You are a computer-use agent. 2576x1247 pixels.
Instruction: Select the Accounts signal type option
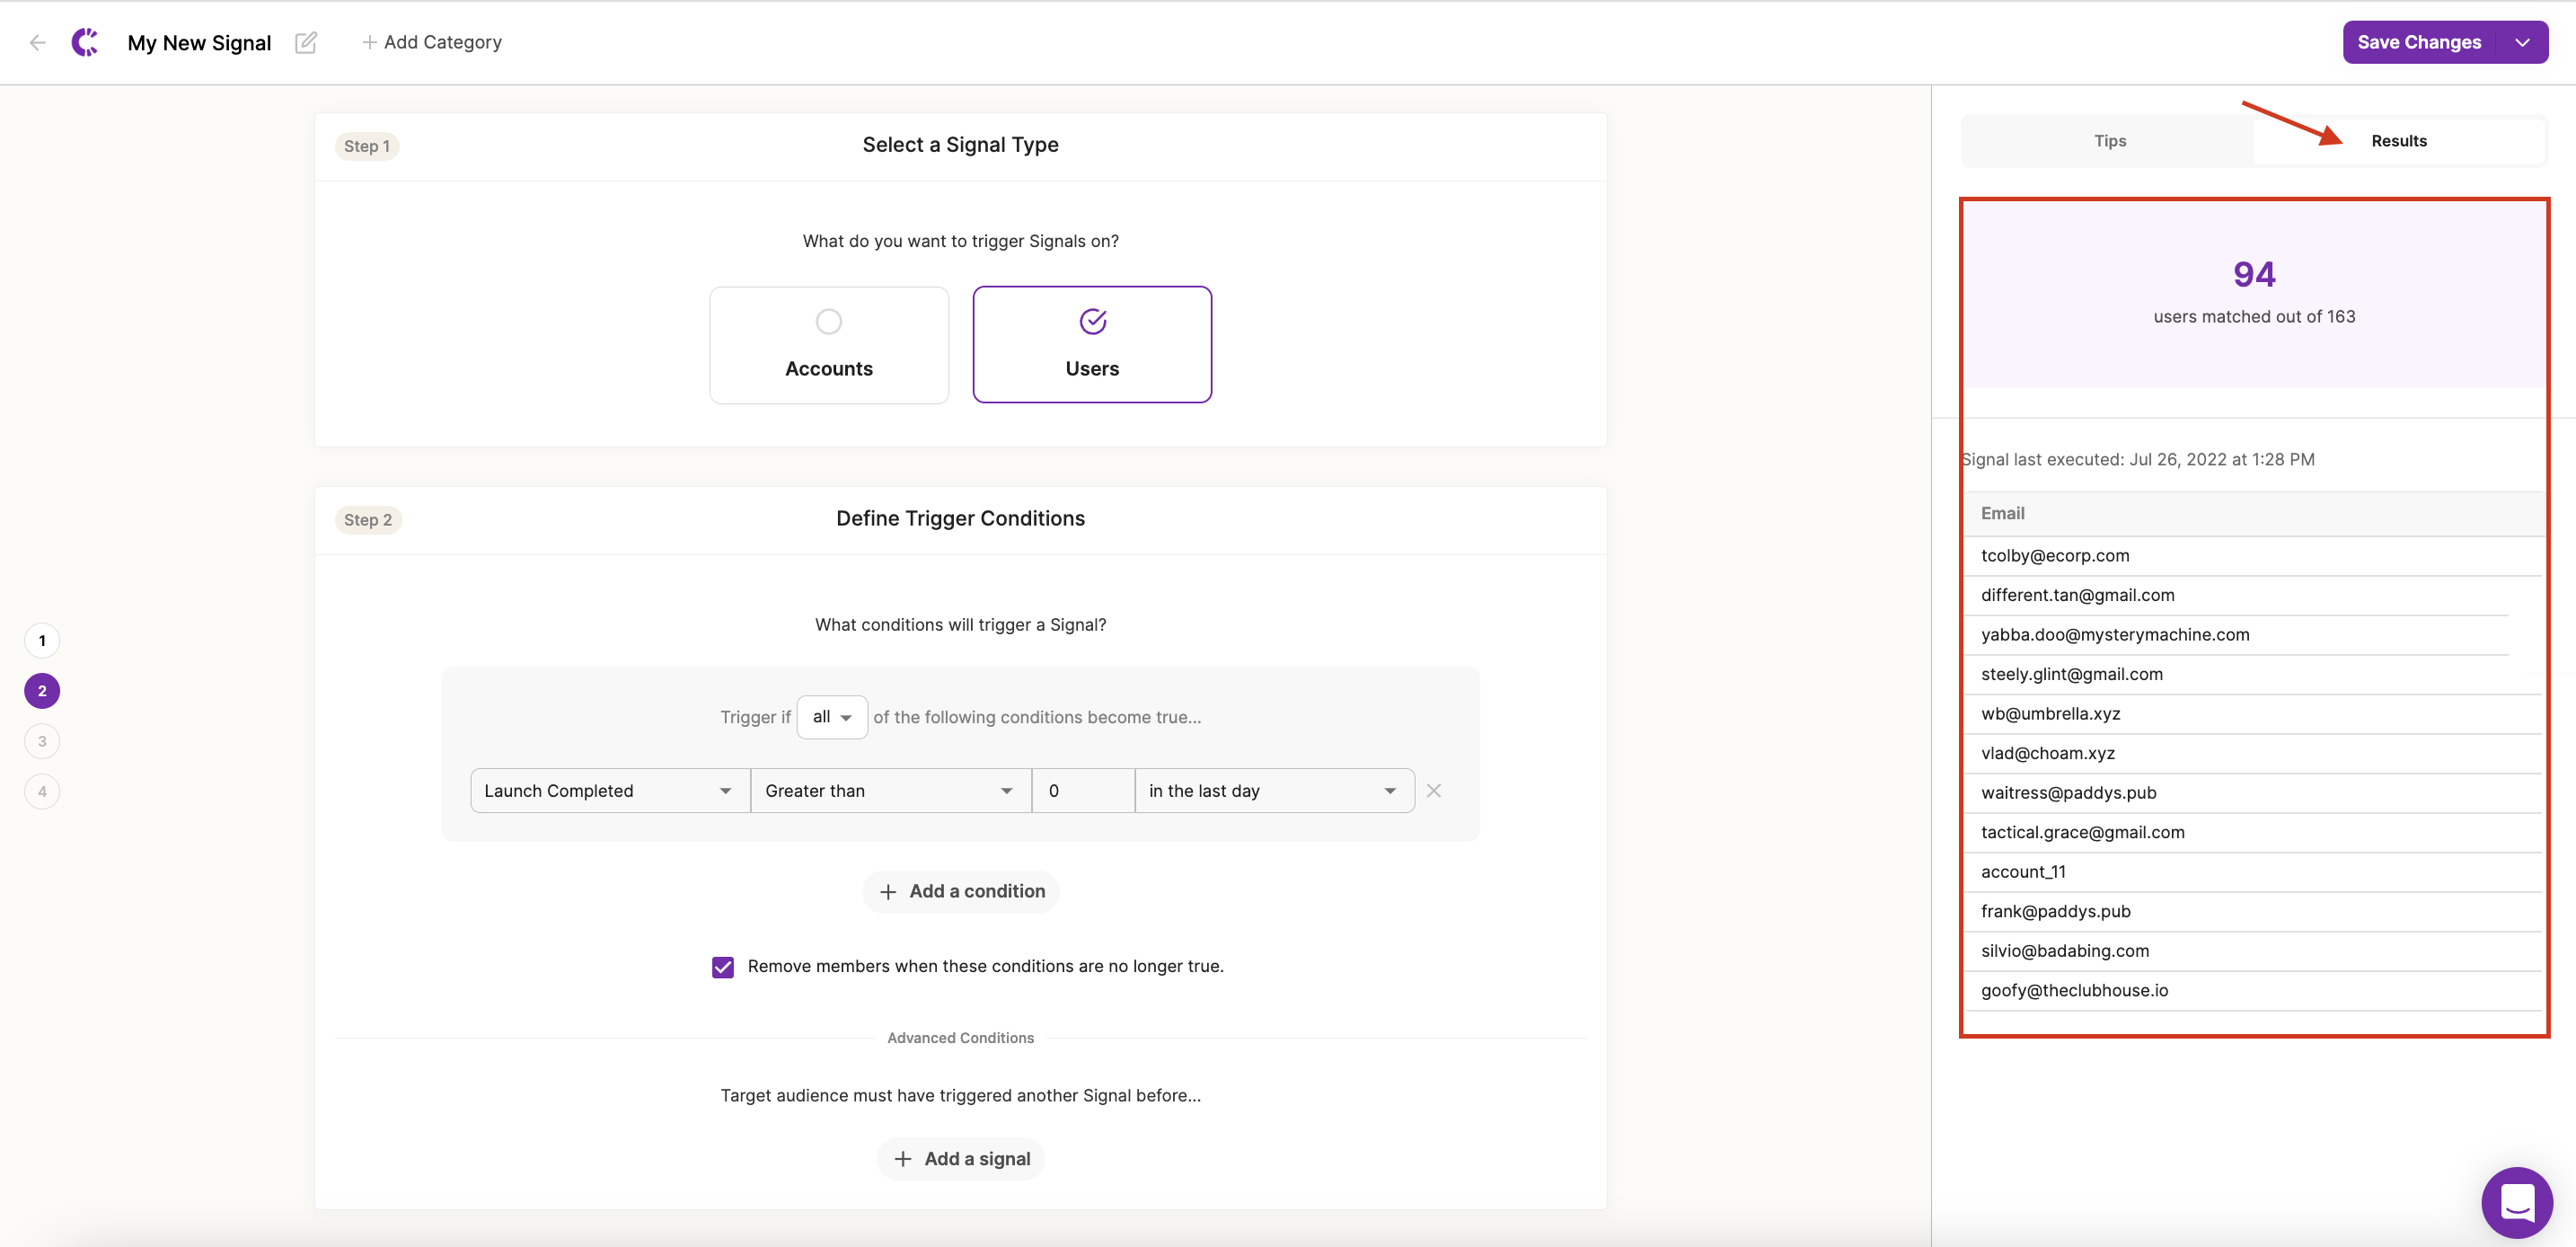pyautogui.click(x=828, y=344)
